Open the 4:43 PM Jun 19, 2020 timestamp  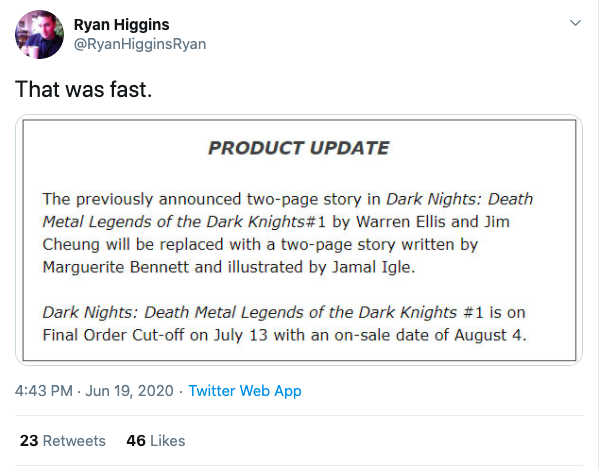tap(94, 391)
